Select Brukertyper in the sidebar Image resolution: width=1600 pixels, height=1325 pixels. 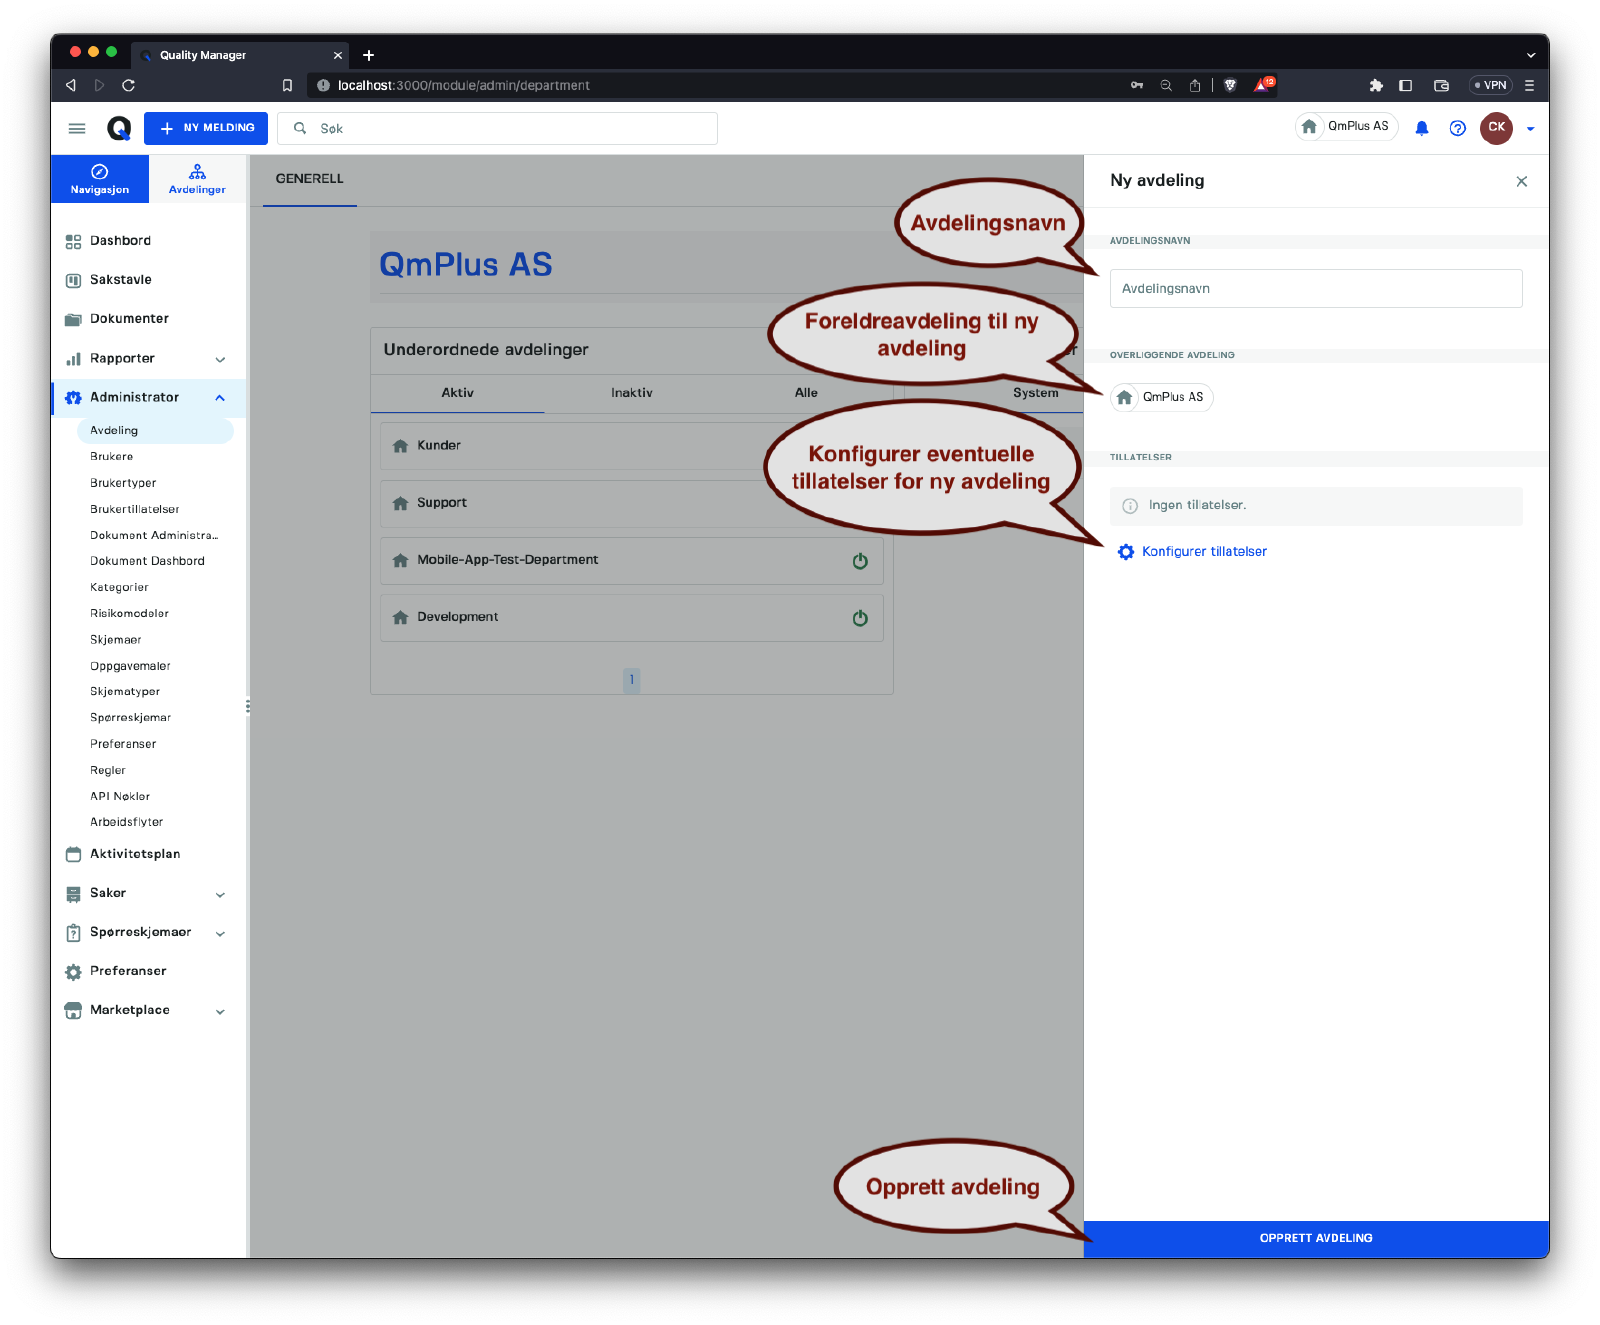pyautogui.click(x=123, y=483)
